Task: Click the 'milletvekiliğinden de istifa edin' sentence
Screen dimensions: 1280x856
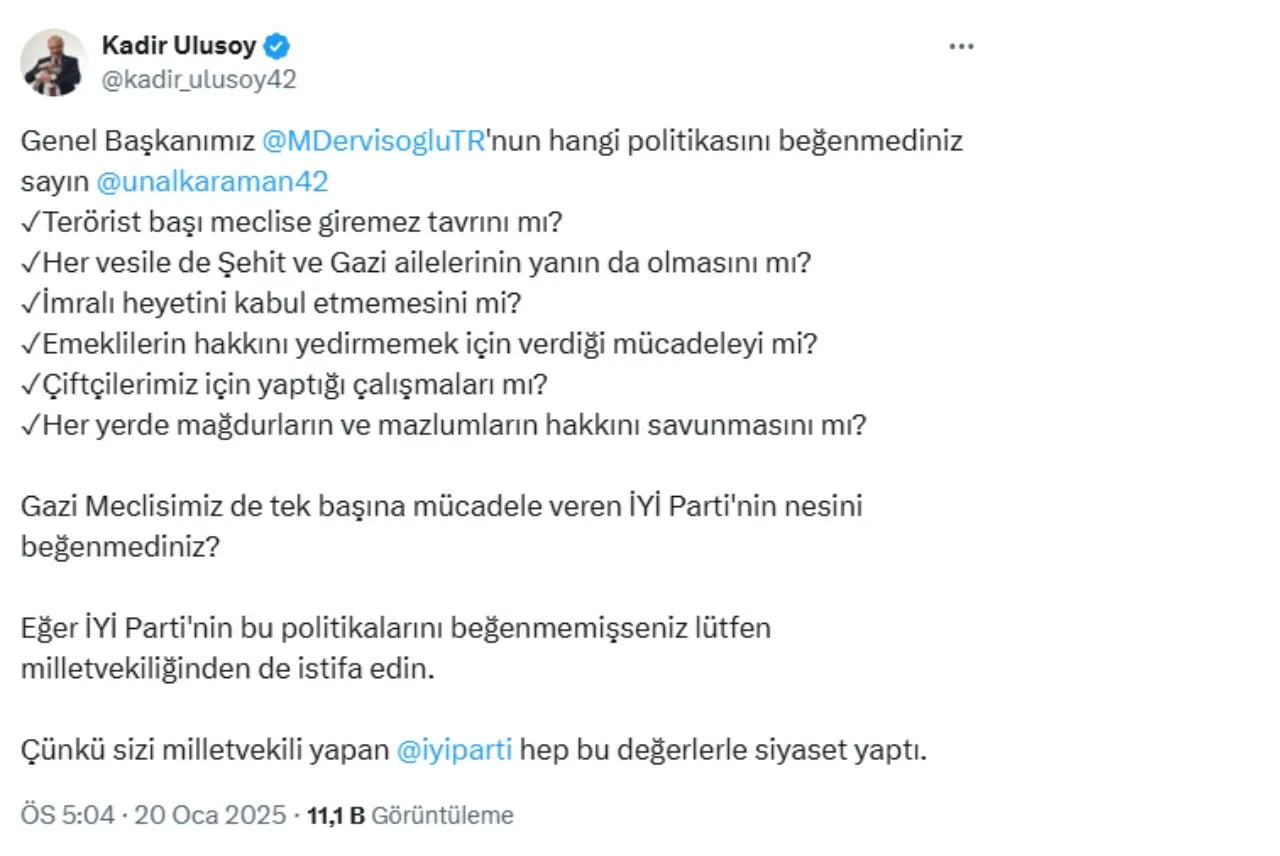Action: pos(229,669)
